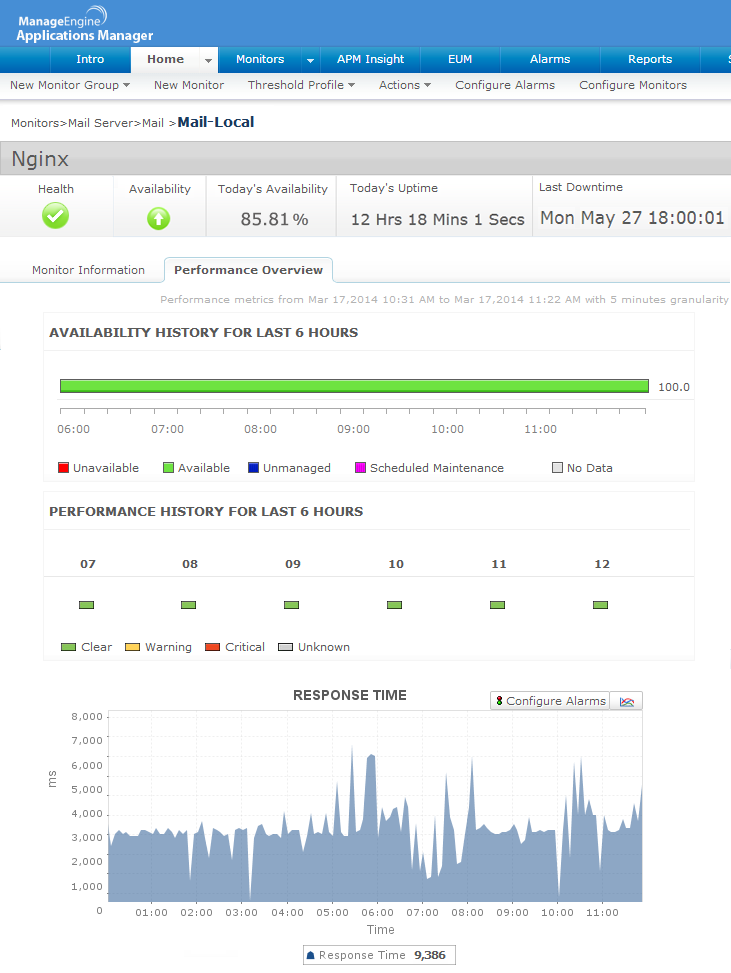Open the Intro tab

90,60
